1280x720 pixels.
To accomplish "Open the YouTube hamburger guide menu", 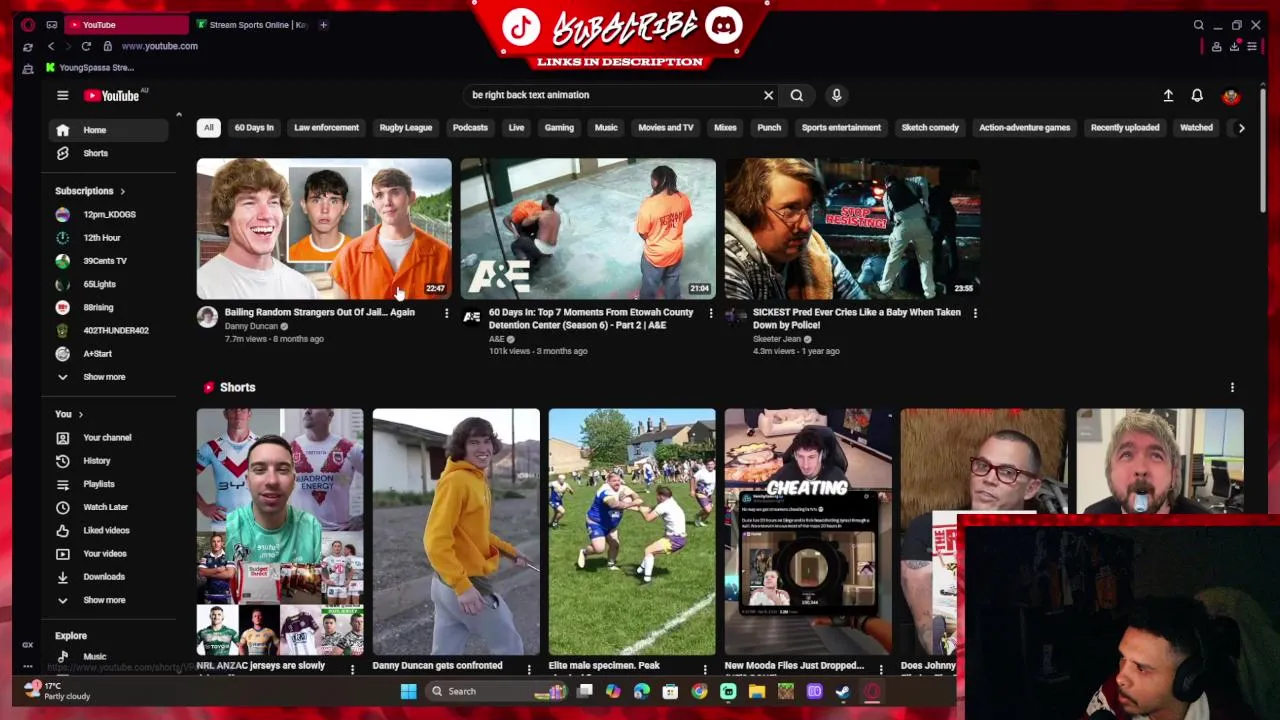I will pyautogui.click(x=62, y=96).
